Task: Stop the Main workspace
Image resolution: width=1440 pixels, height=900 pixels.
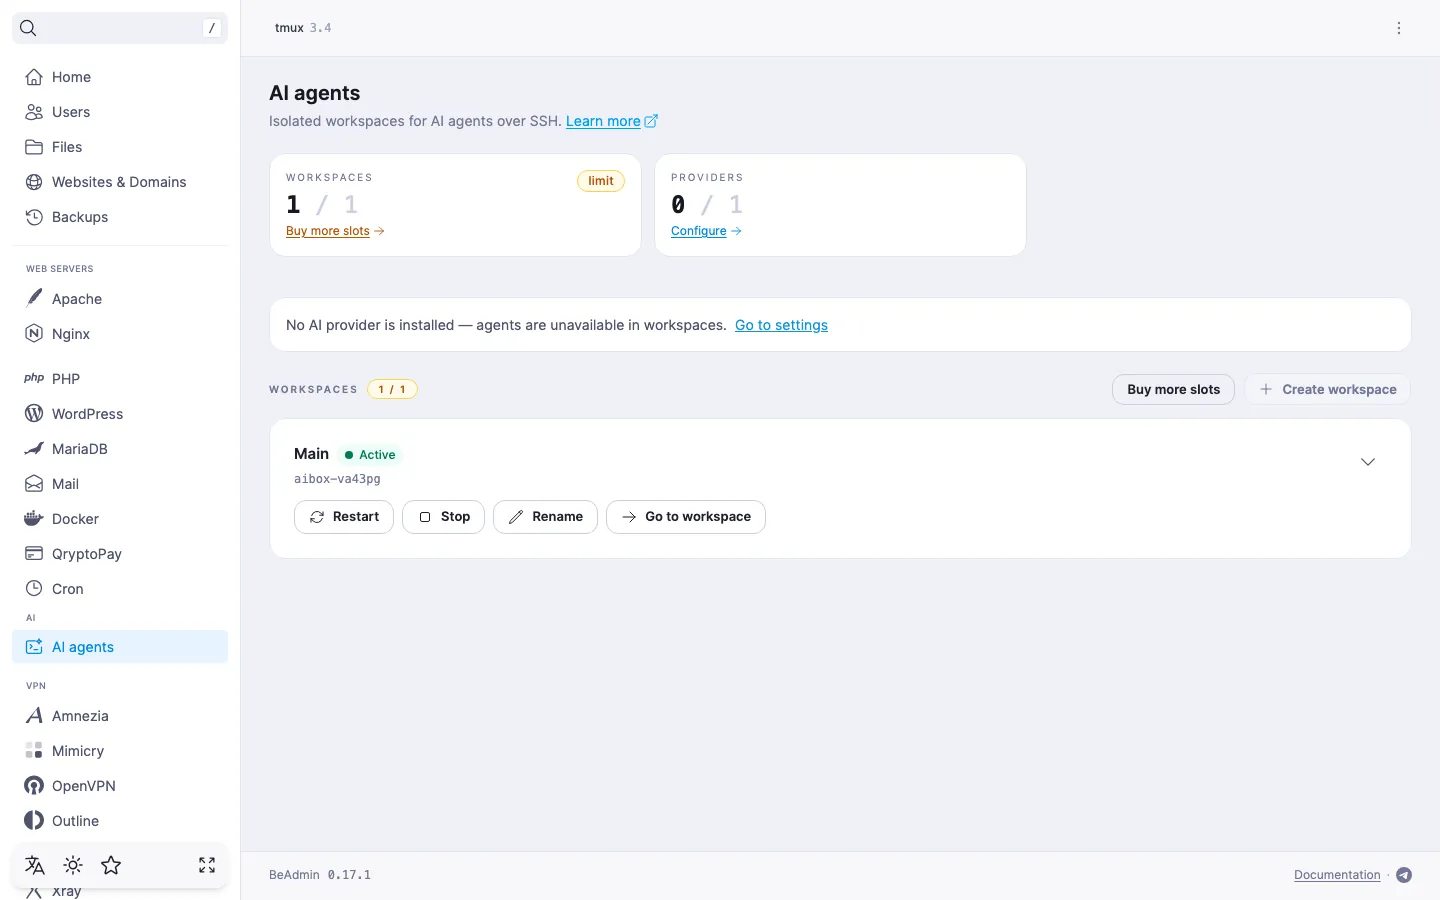Action: coord(443,517)
